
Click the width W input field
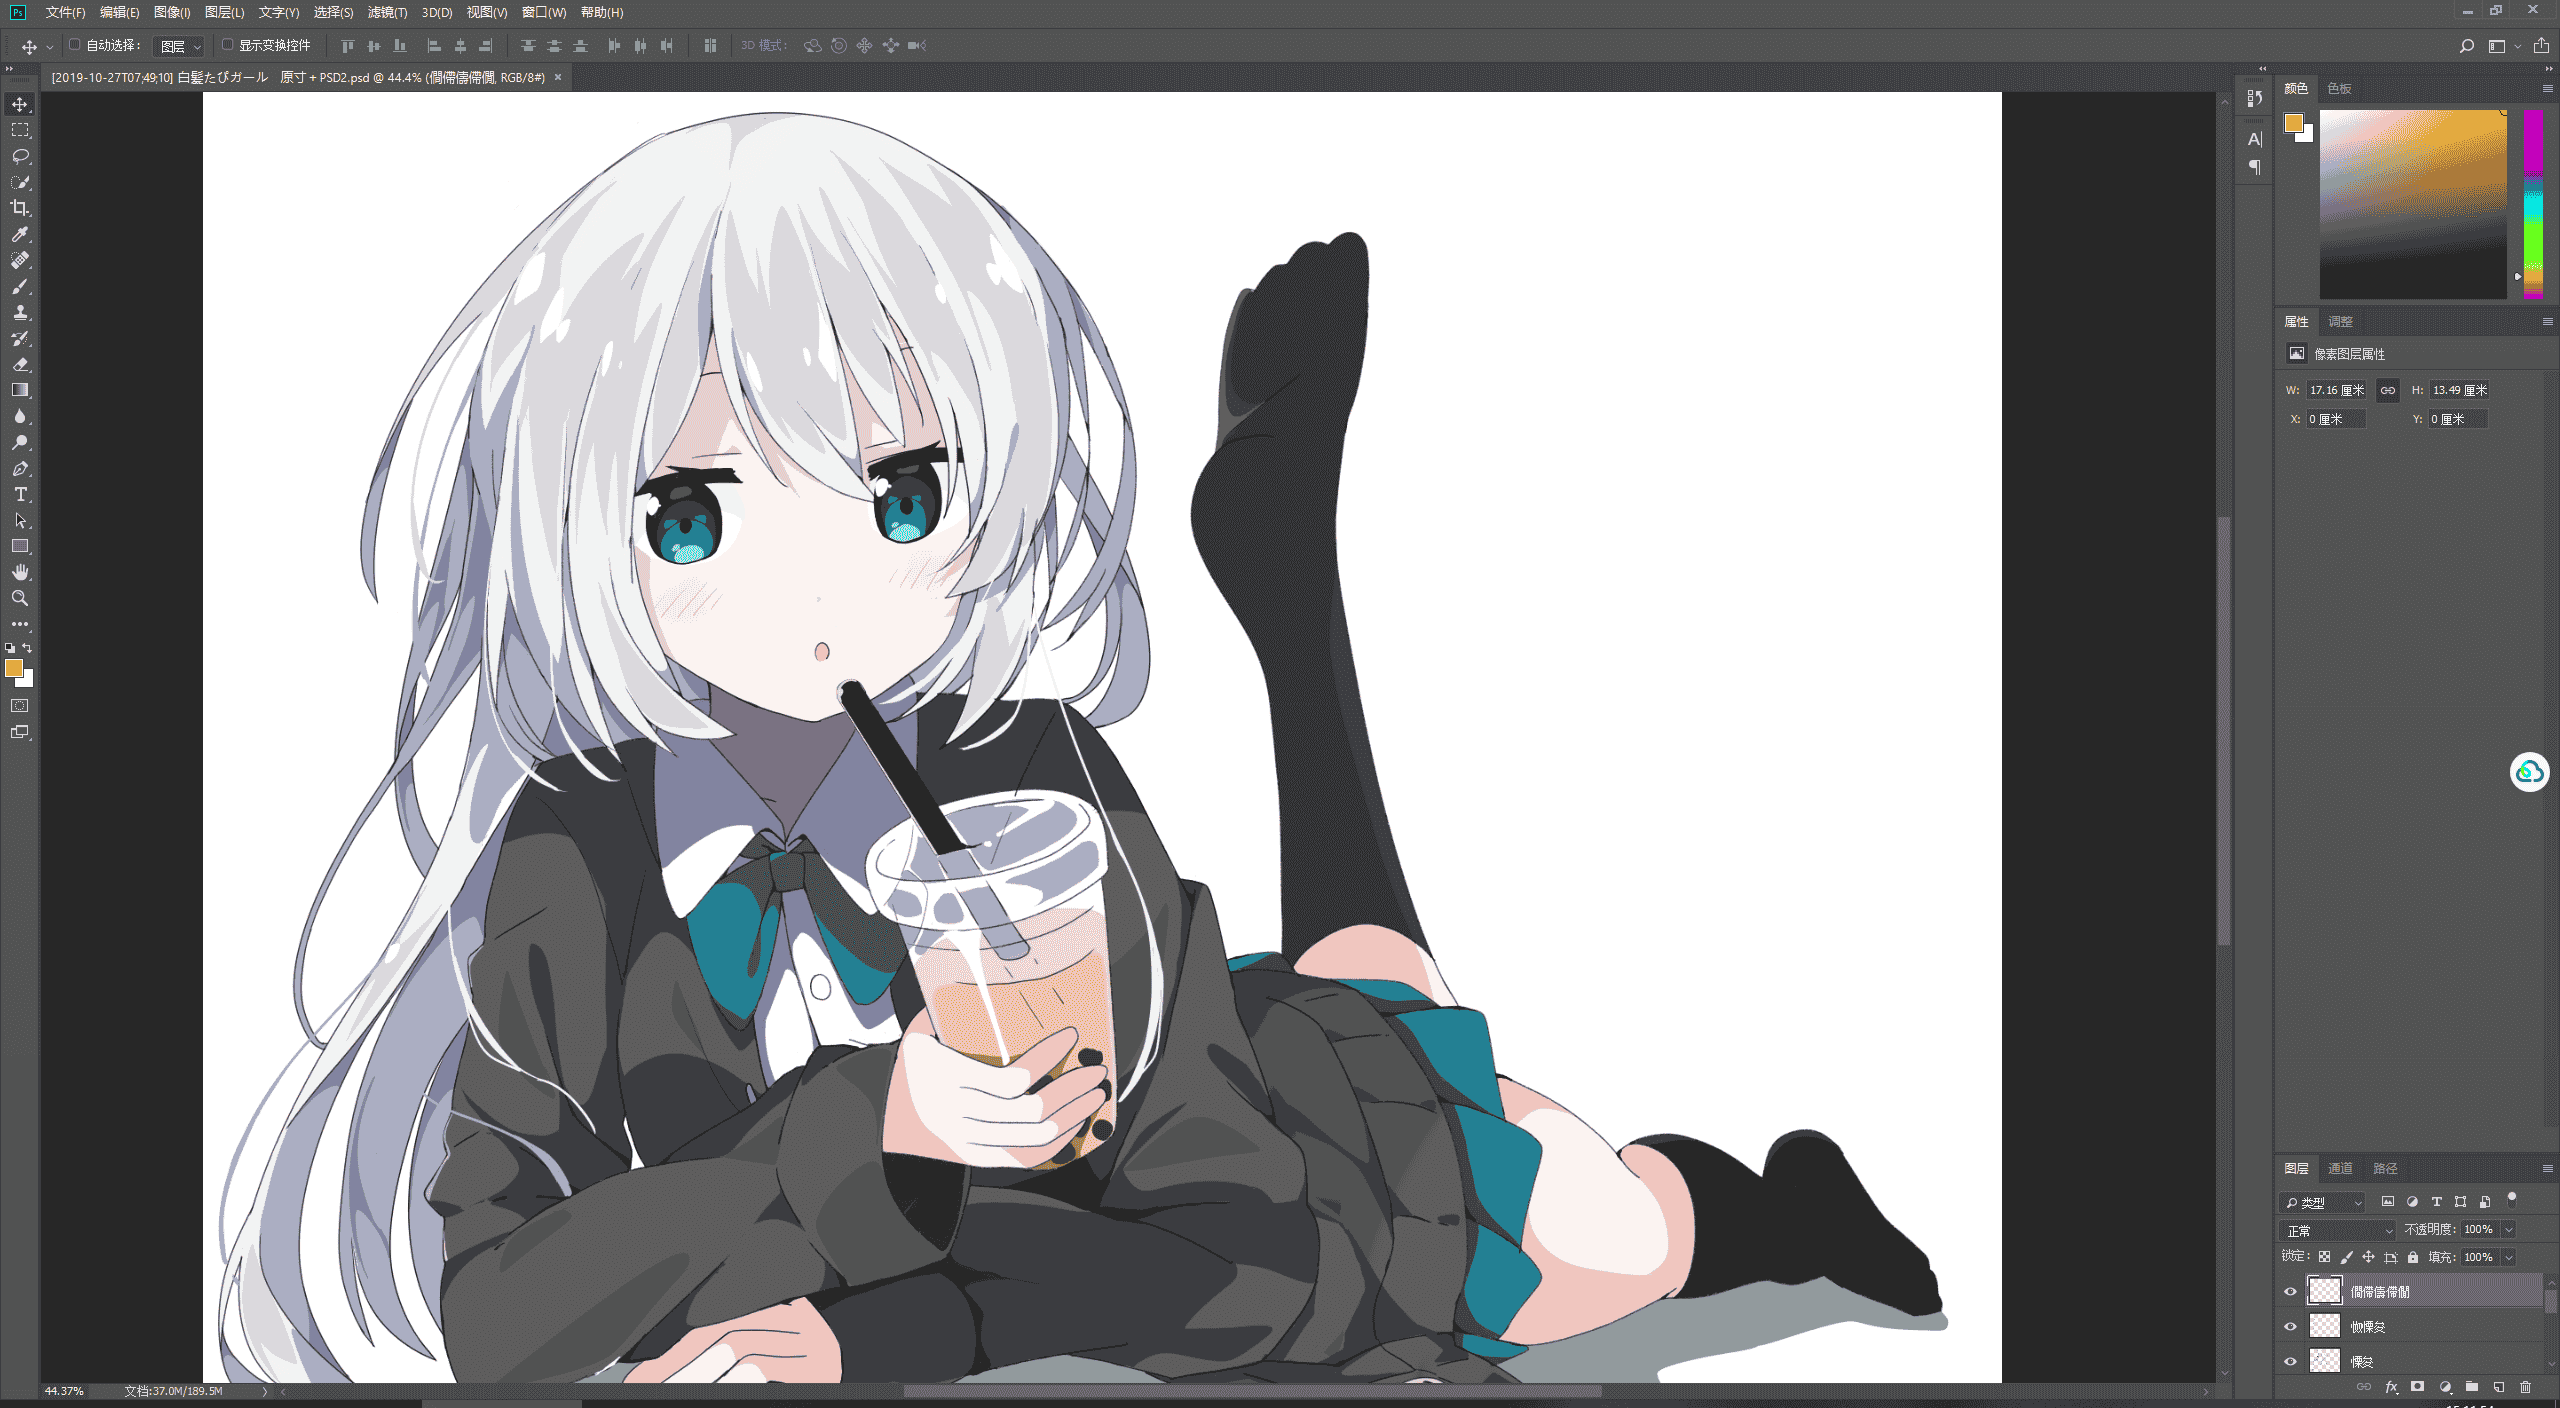(x=2337, y=390)
